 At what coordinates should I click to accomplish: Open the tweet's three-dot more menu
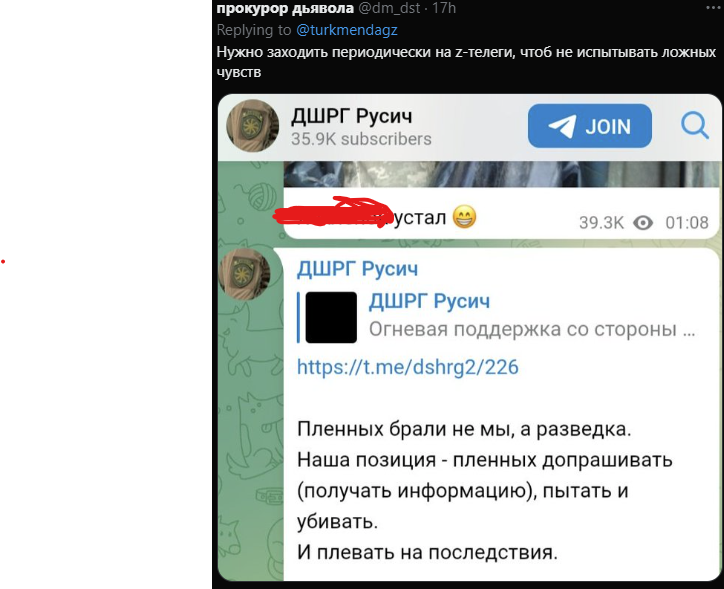713,7
